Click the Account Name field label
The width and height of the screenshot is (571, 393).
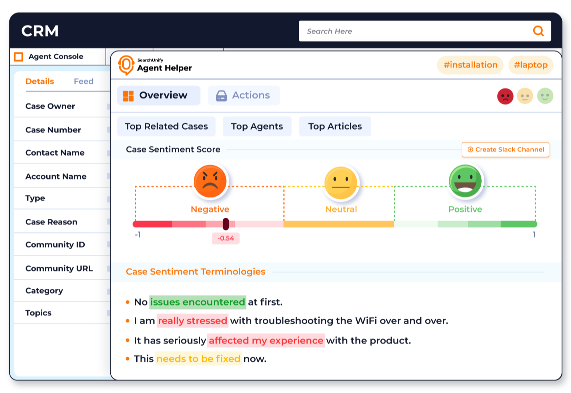(x=56, y=176)
